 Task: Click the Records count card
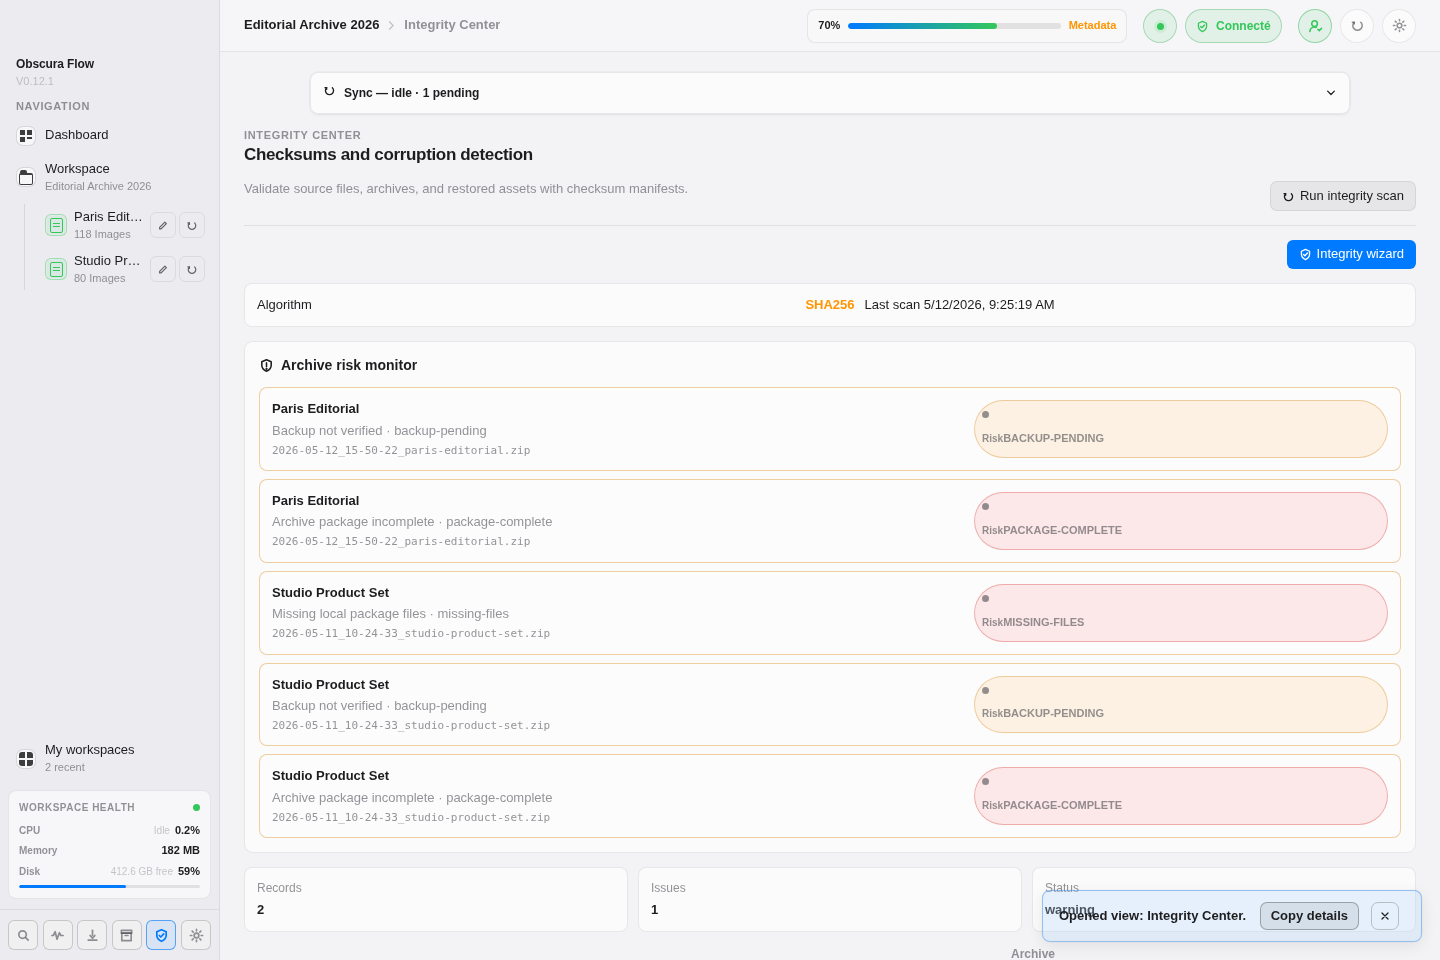pos(436,899)
